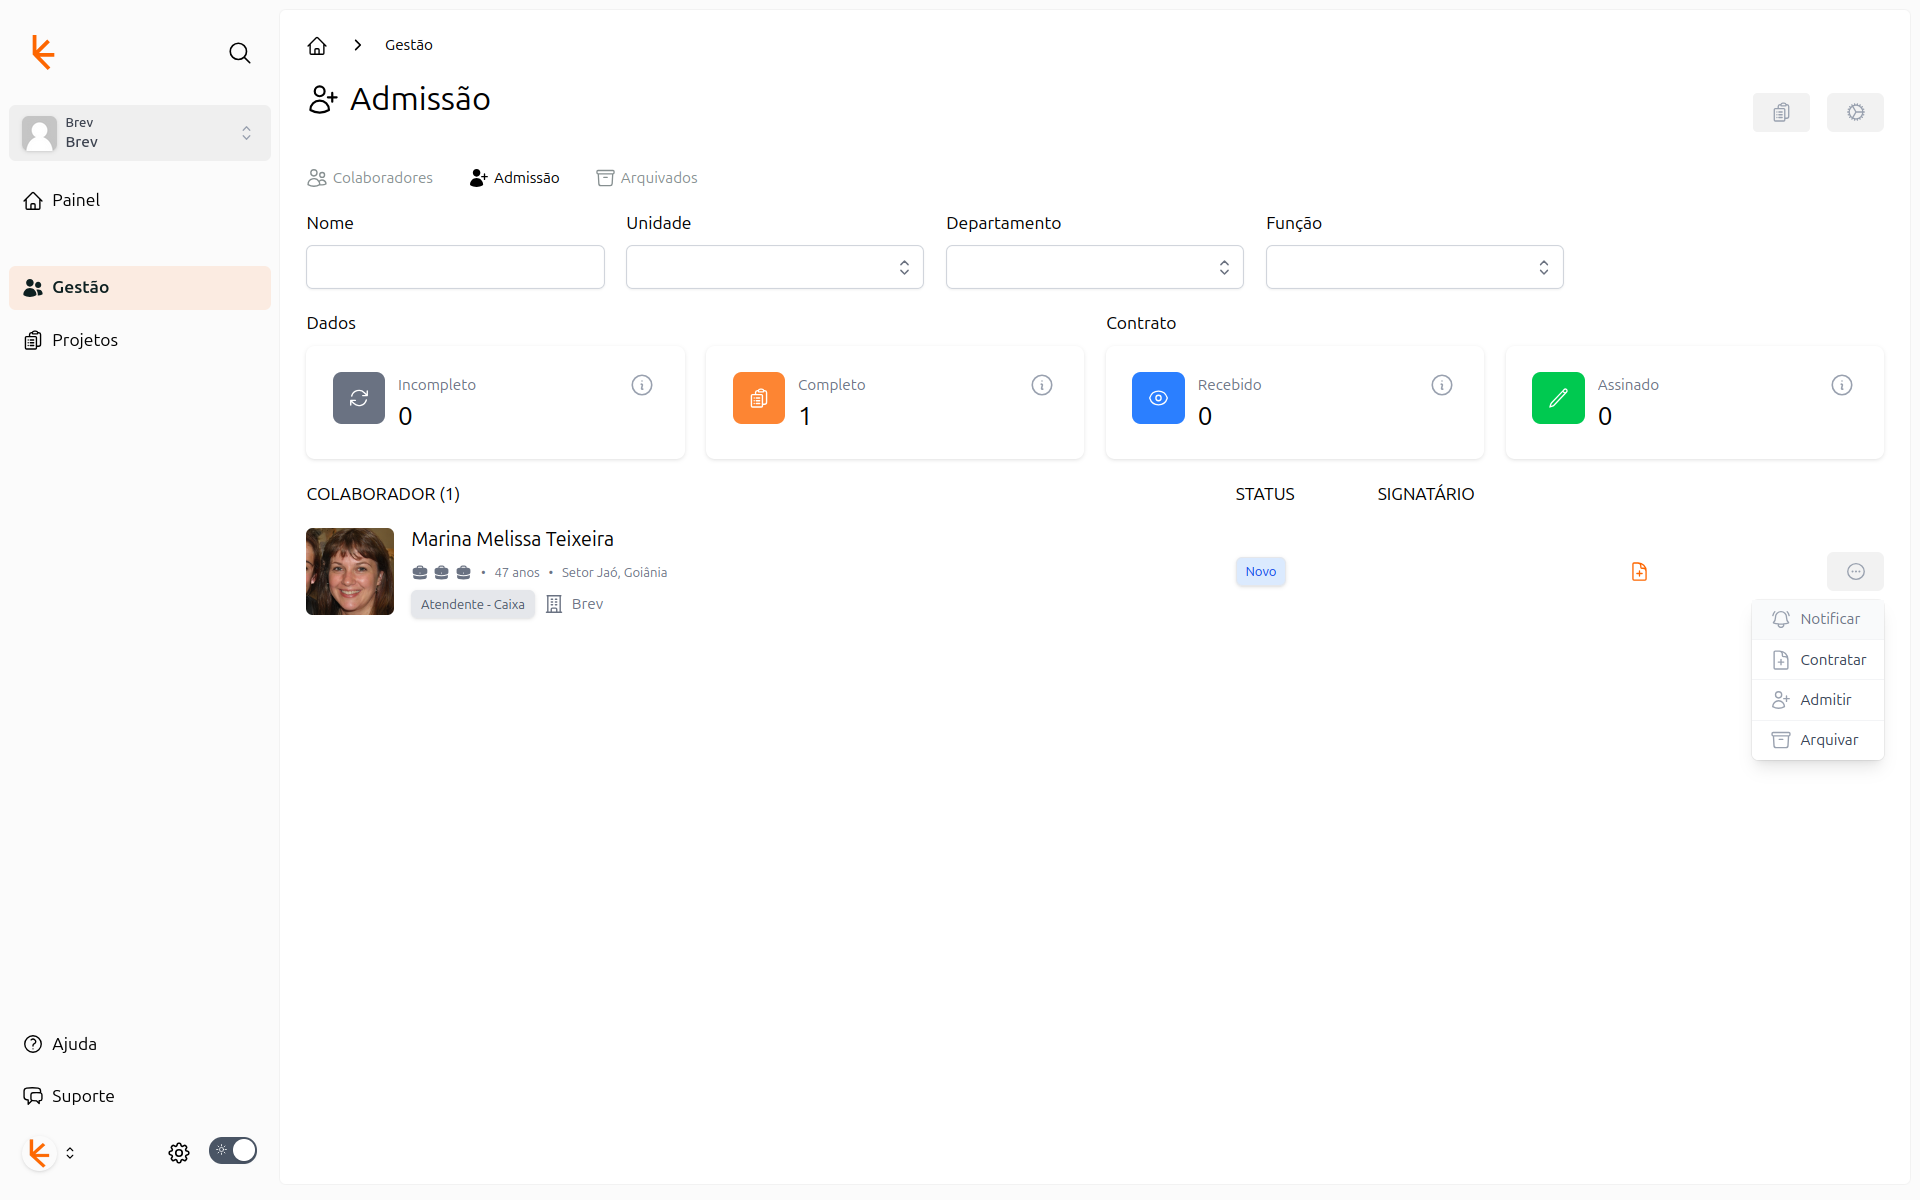Screen dimensions: 1920x1200
Task: Click the blue Recebido eye icon
Action: pos(1158,398)
